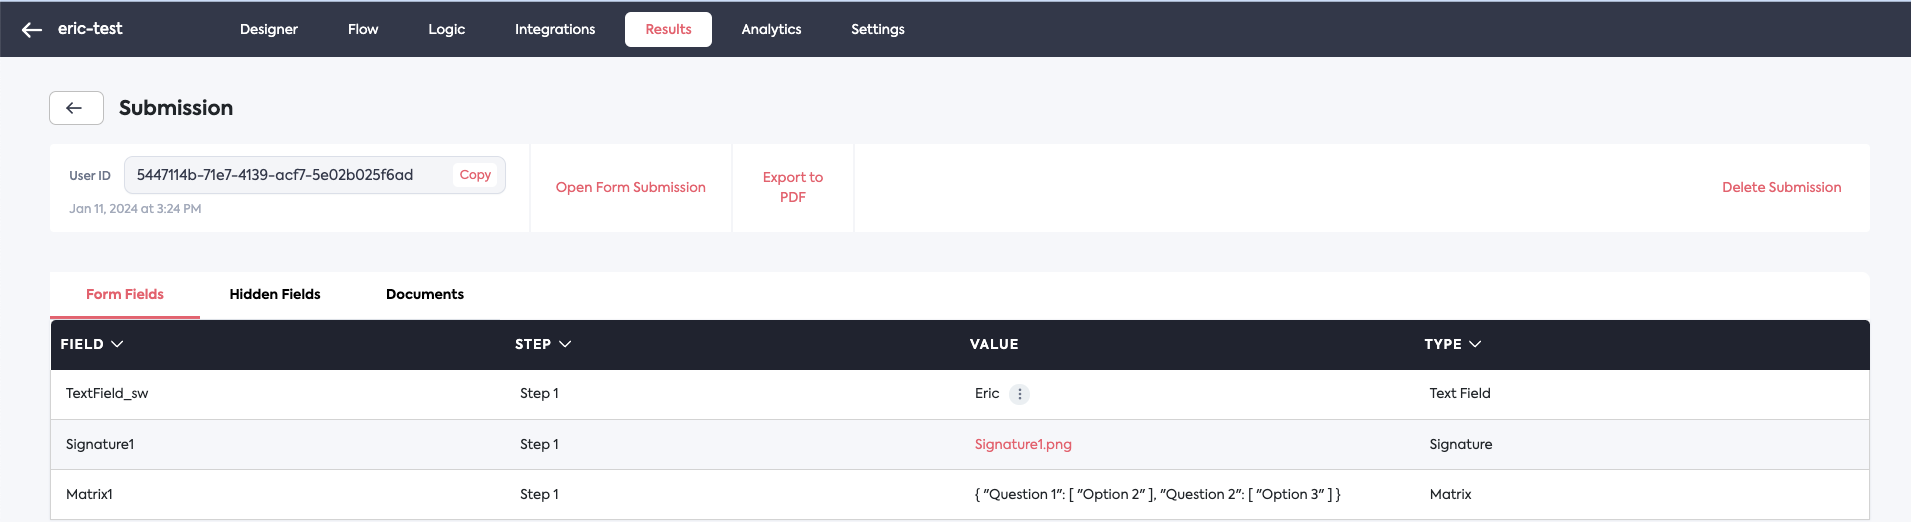Go to the Logic tab
Image resolution: width=1911 pixels, height=522 pixels.
pyautogui.click(x=446, y=30)
